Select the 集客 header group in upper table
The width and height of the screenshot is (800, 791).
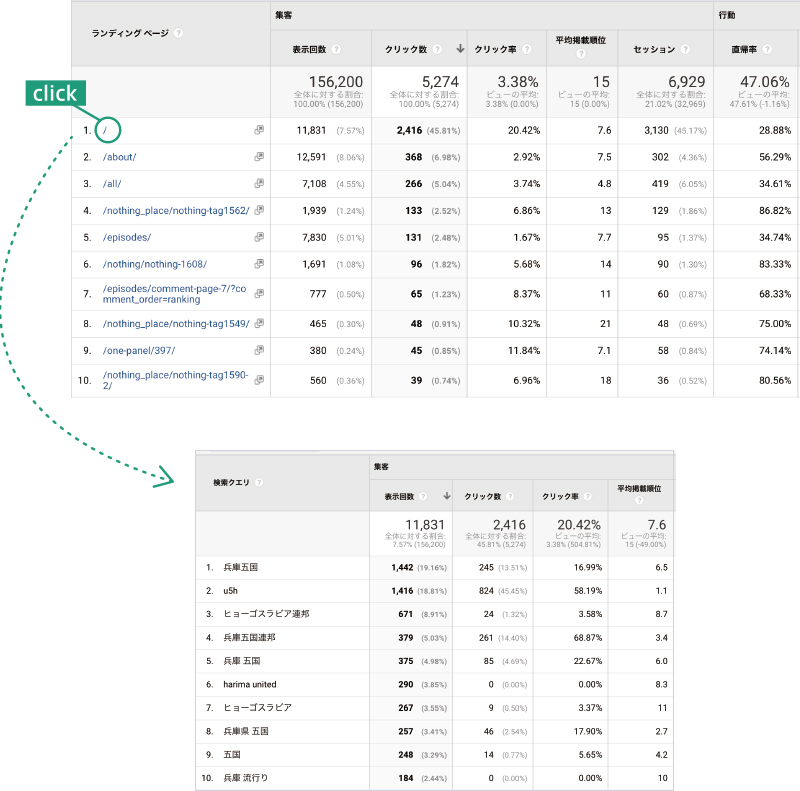[284, 15]
